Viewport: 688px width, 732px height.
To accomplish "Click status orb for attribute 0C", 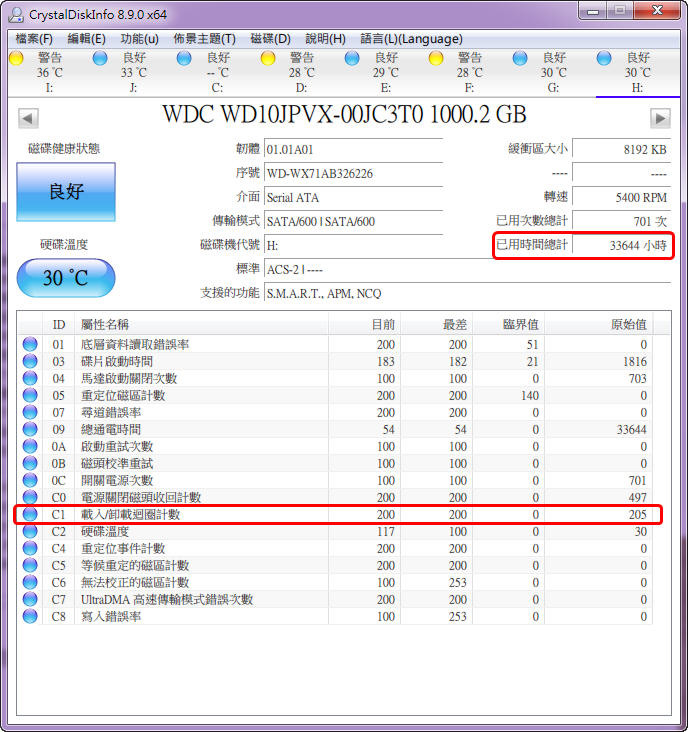I will 30,480.
